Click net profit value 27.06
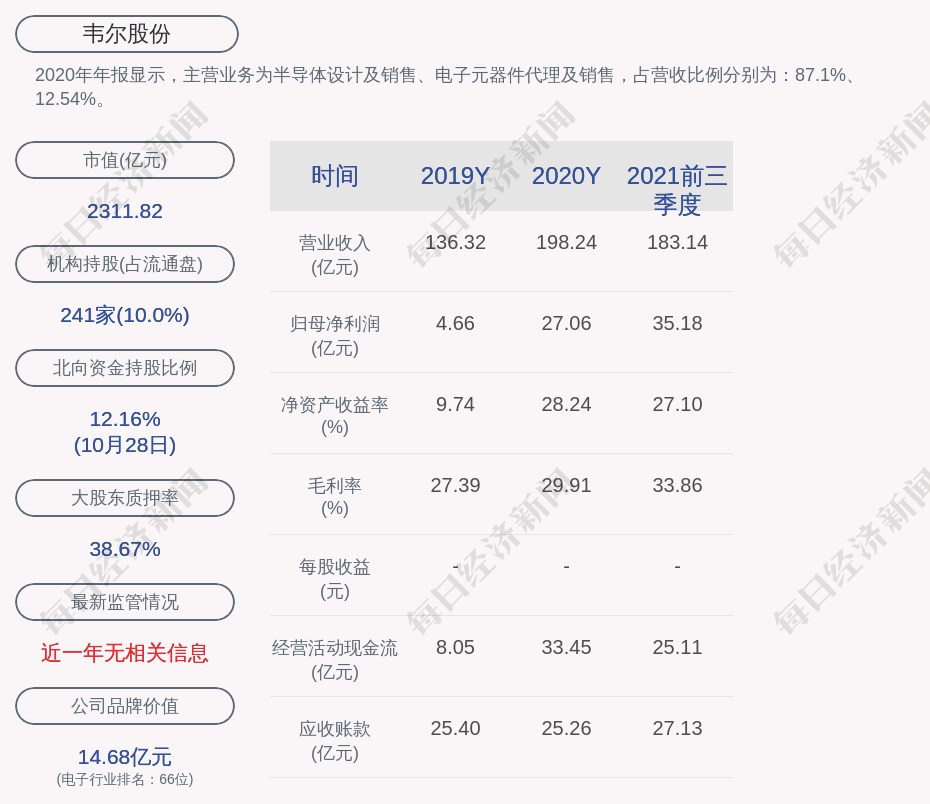Image resolution: width=930 pixels, height=804 pixels. [566, 324]
